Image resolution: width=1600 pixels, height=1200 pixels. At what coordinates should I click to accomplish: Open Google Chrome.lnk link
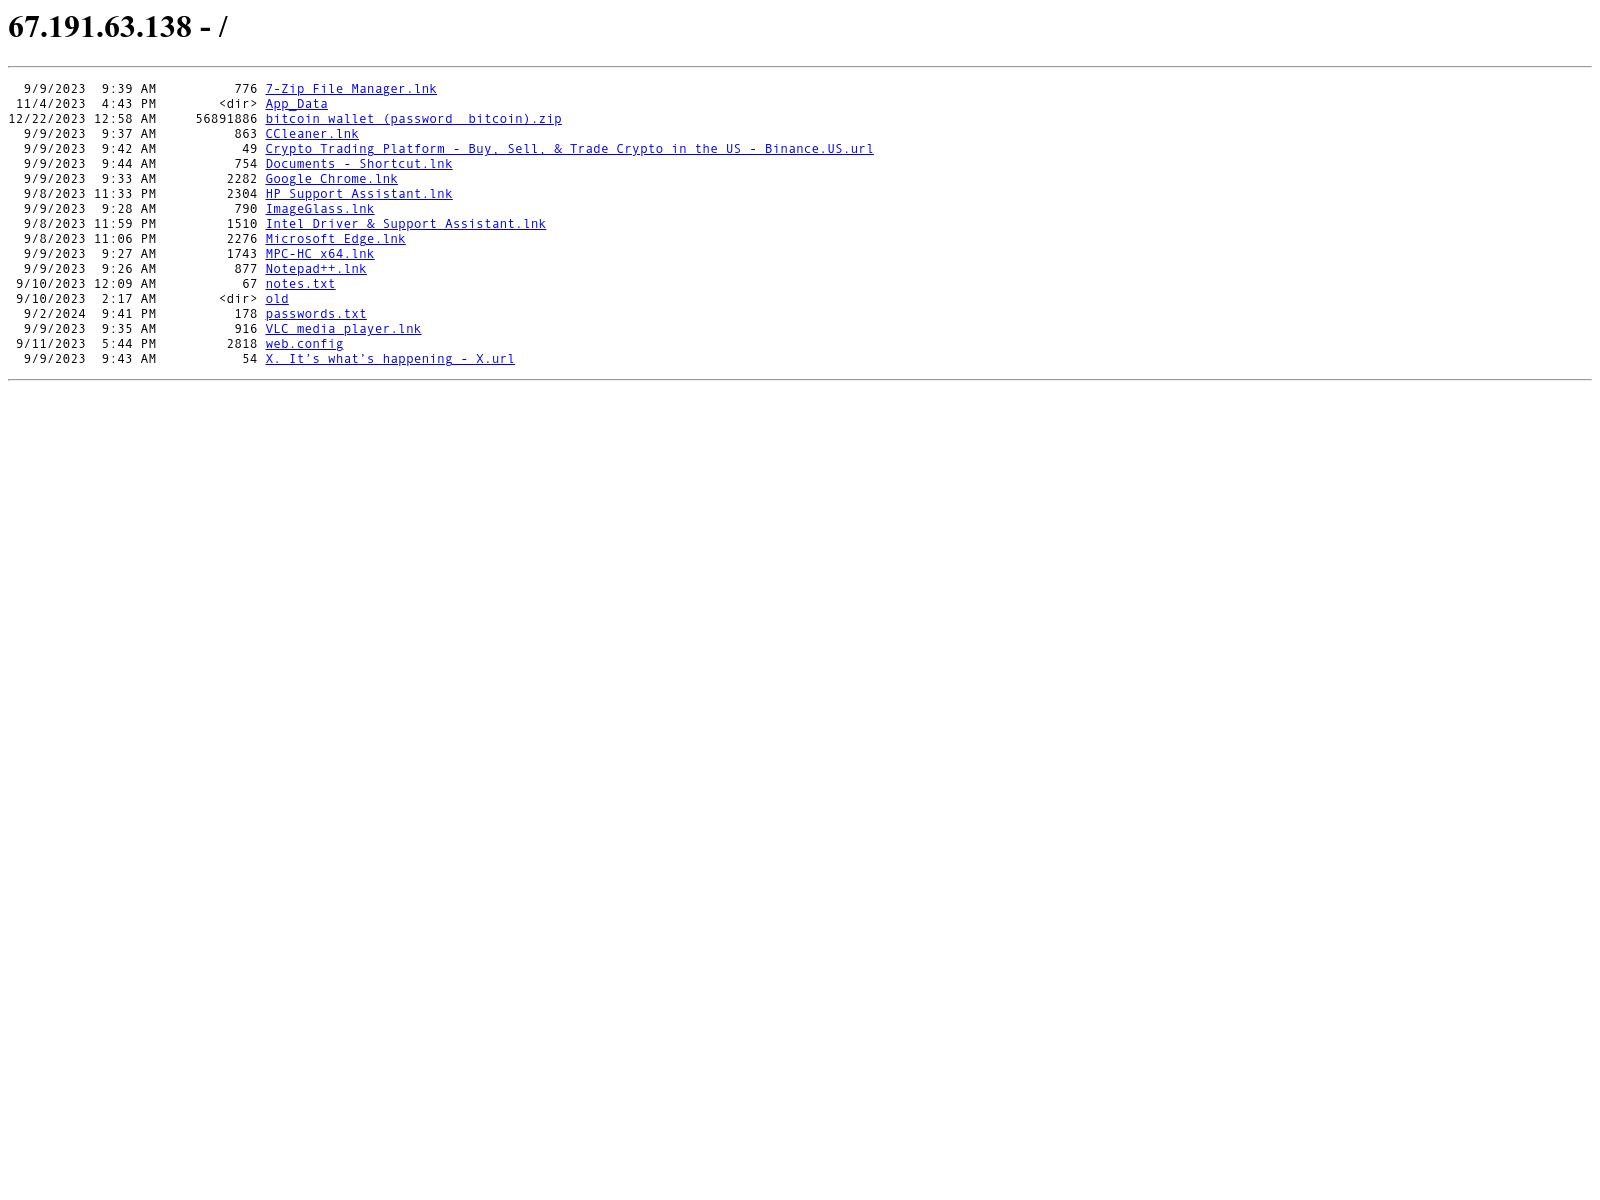coord(331,179)
